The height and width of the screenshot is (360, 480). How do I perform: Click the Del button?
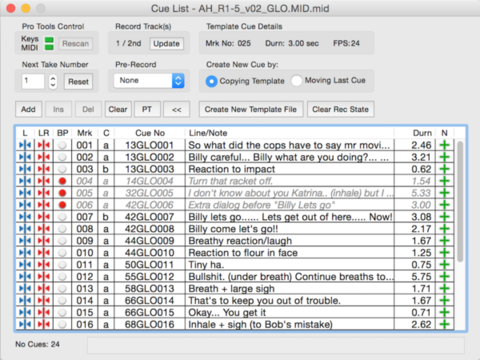[88, 109]
